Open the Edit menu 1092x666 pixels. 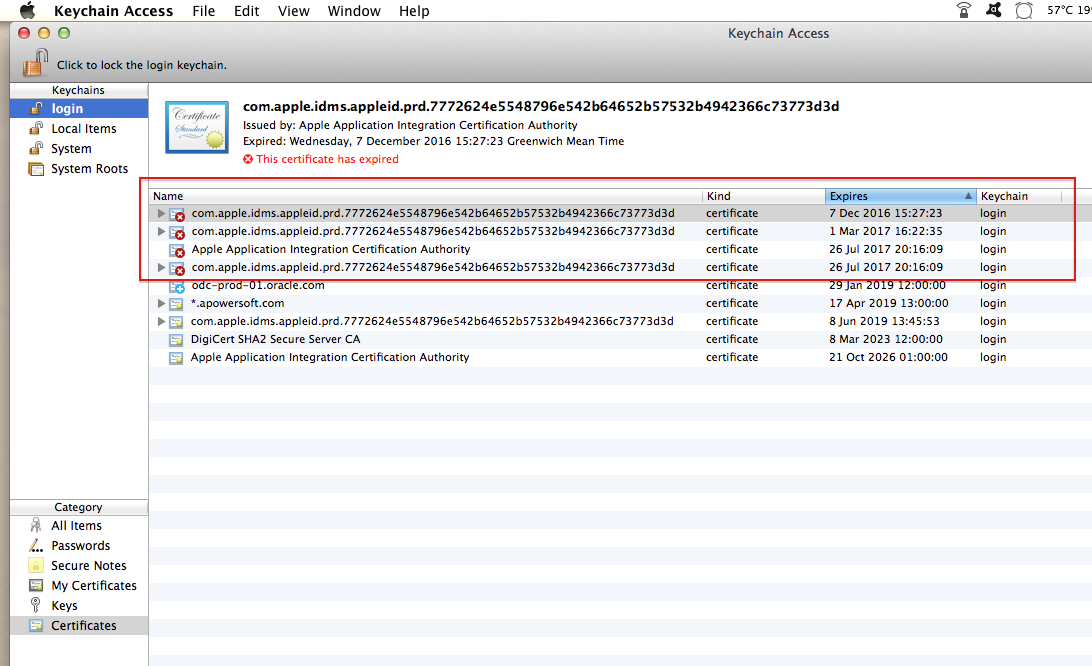pos(247,11)
